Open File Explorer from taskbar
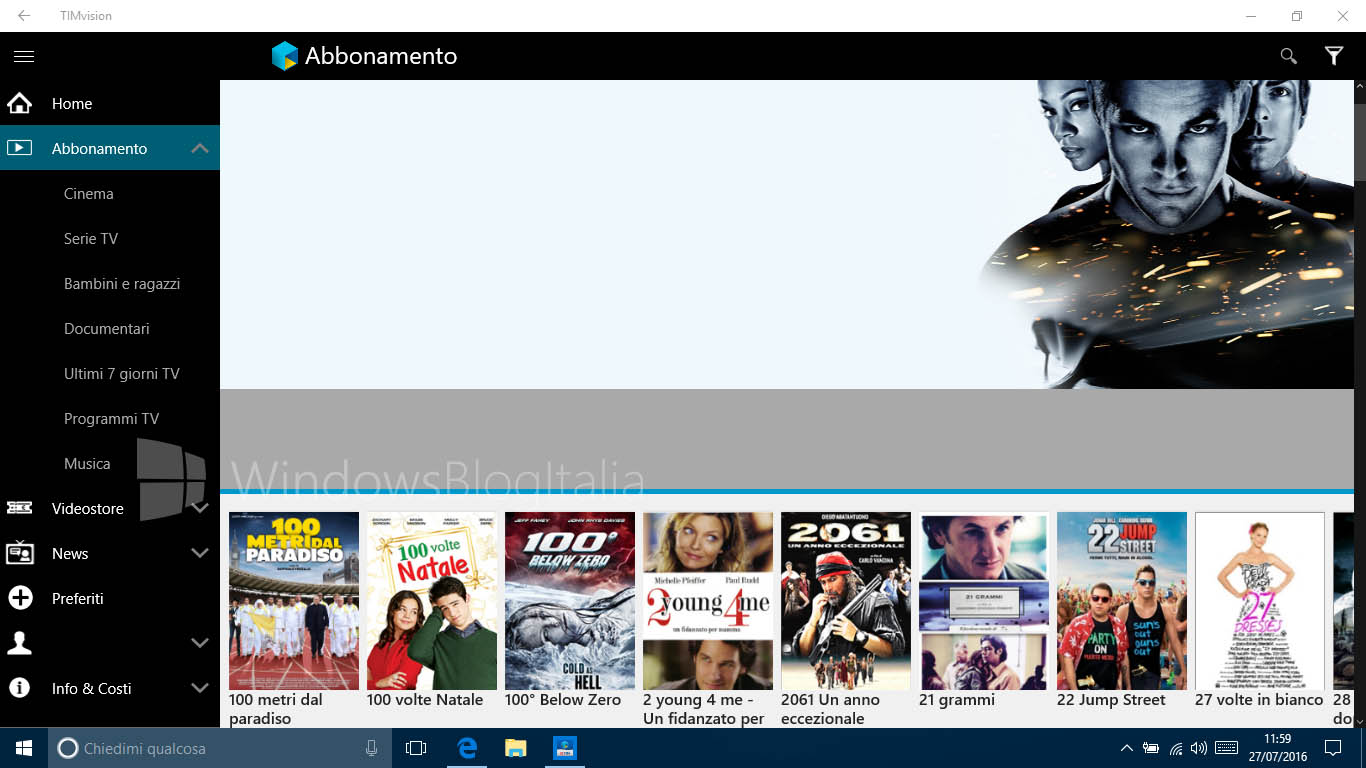1366x768 pixels. click(516, 748)
